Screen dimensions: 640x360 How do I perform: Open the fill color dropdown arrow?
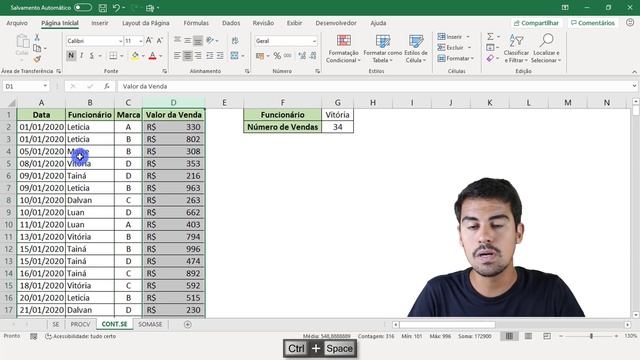143,56
